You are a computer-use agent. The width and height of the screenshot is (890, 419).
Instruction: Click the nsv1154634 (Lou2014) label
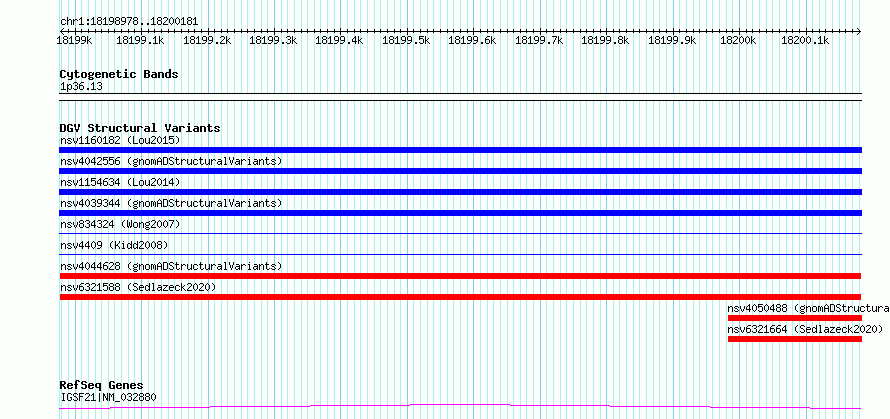pos(120,182)
